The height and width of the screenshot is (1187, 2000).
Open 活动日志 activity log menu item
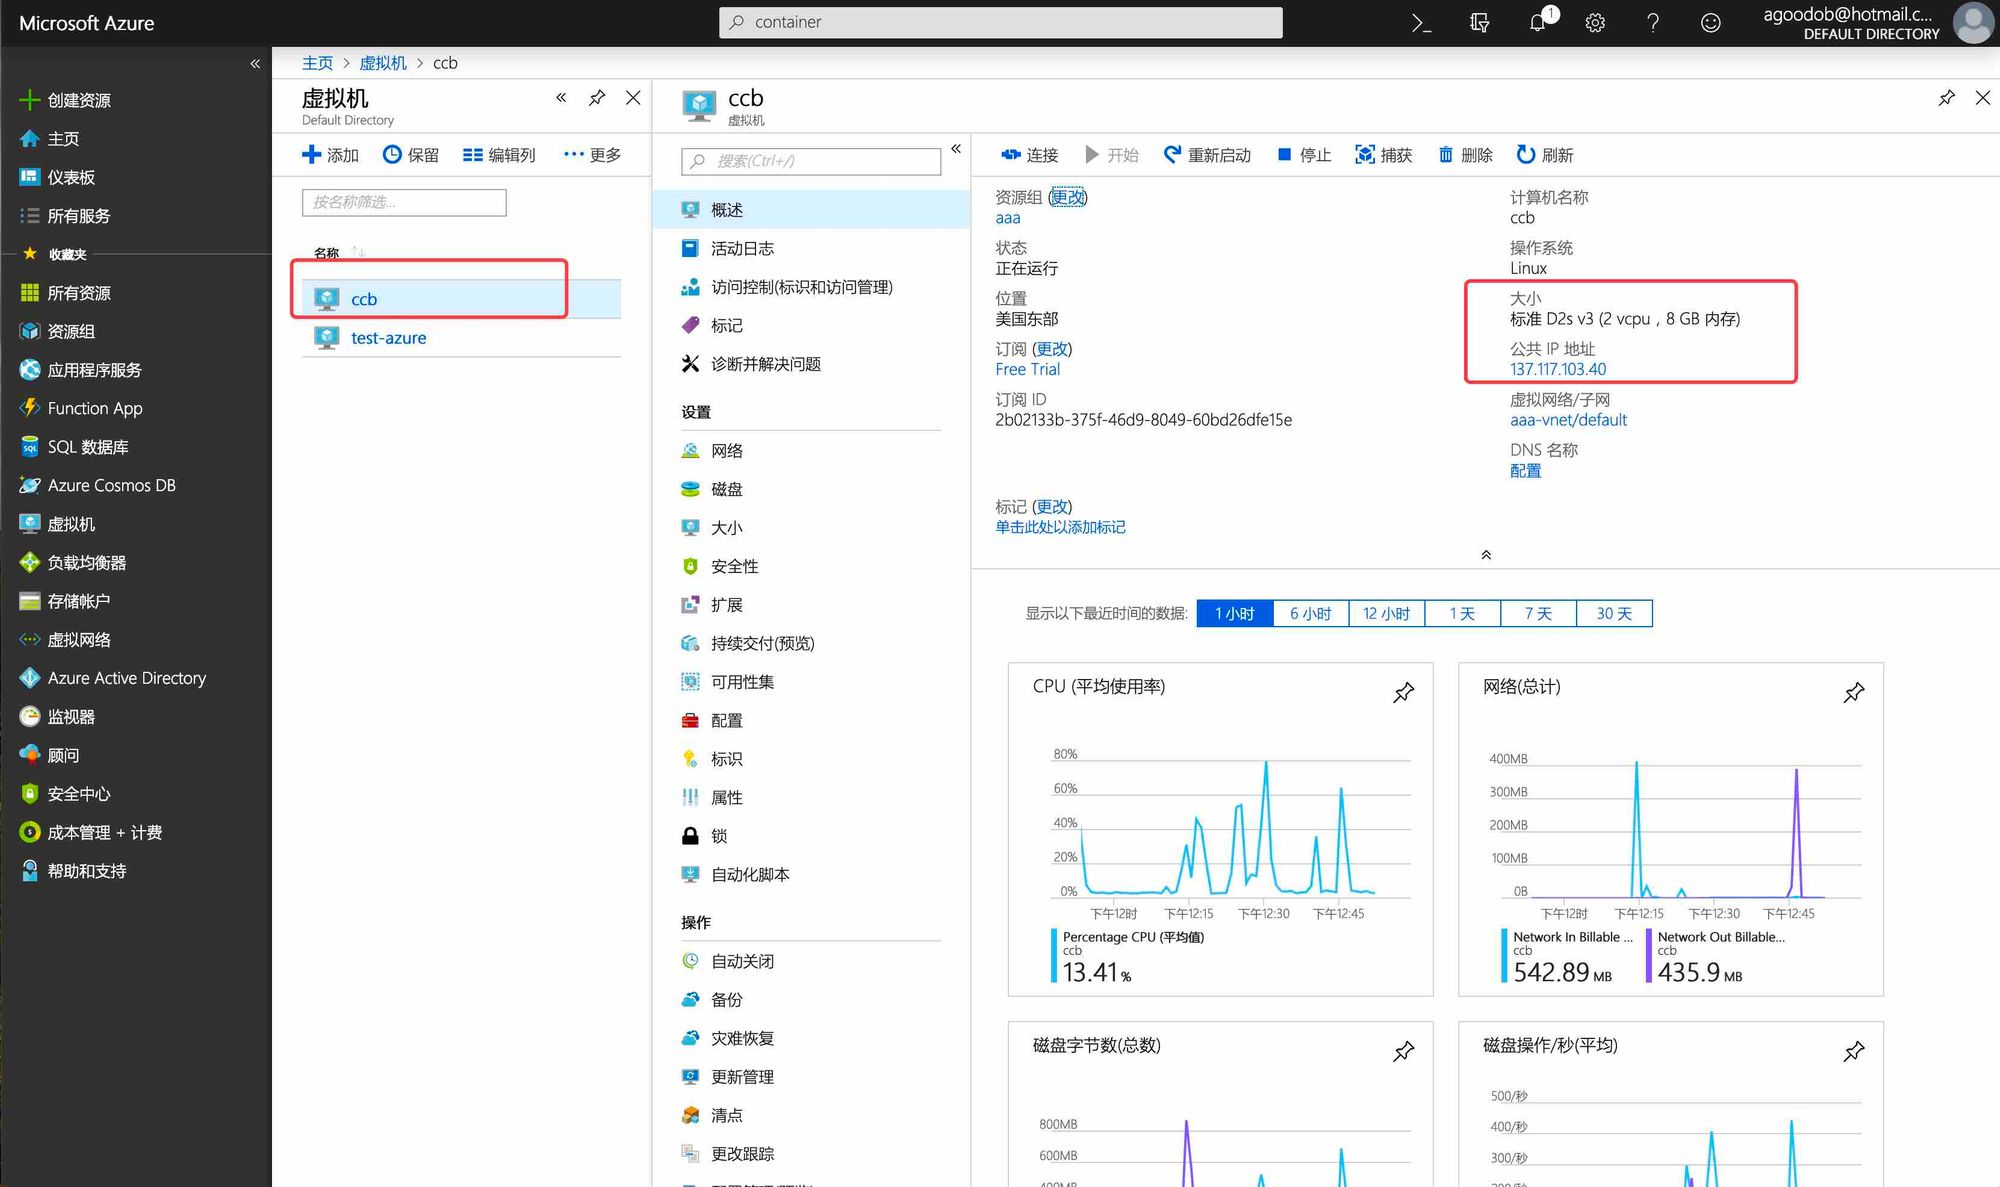point(741,248)
